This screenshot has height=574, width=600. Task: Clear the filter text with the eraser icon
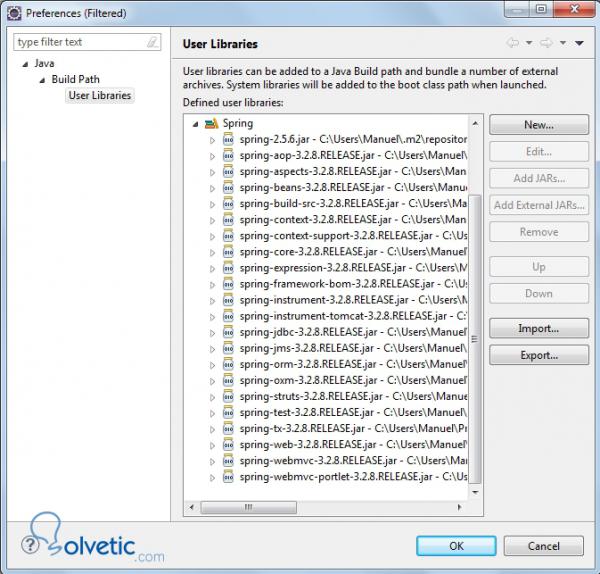tap(152, 42)
